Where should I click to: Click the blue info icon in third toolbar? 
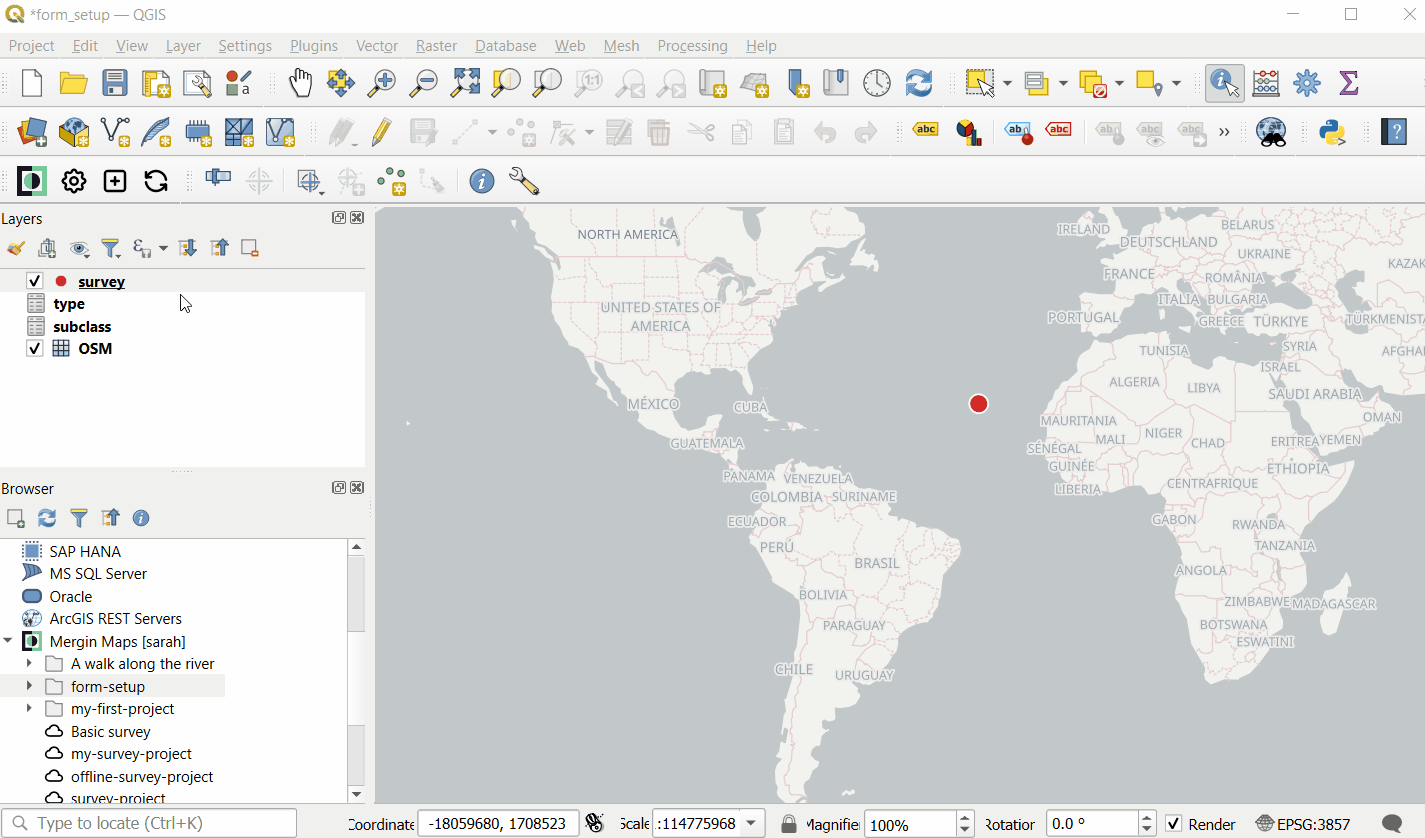[x=482, y=181]
